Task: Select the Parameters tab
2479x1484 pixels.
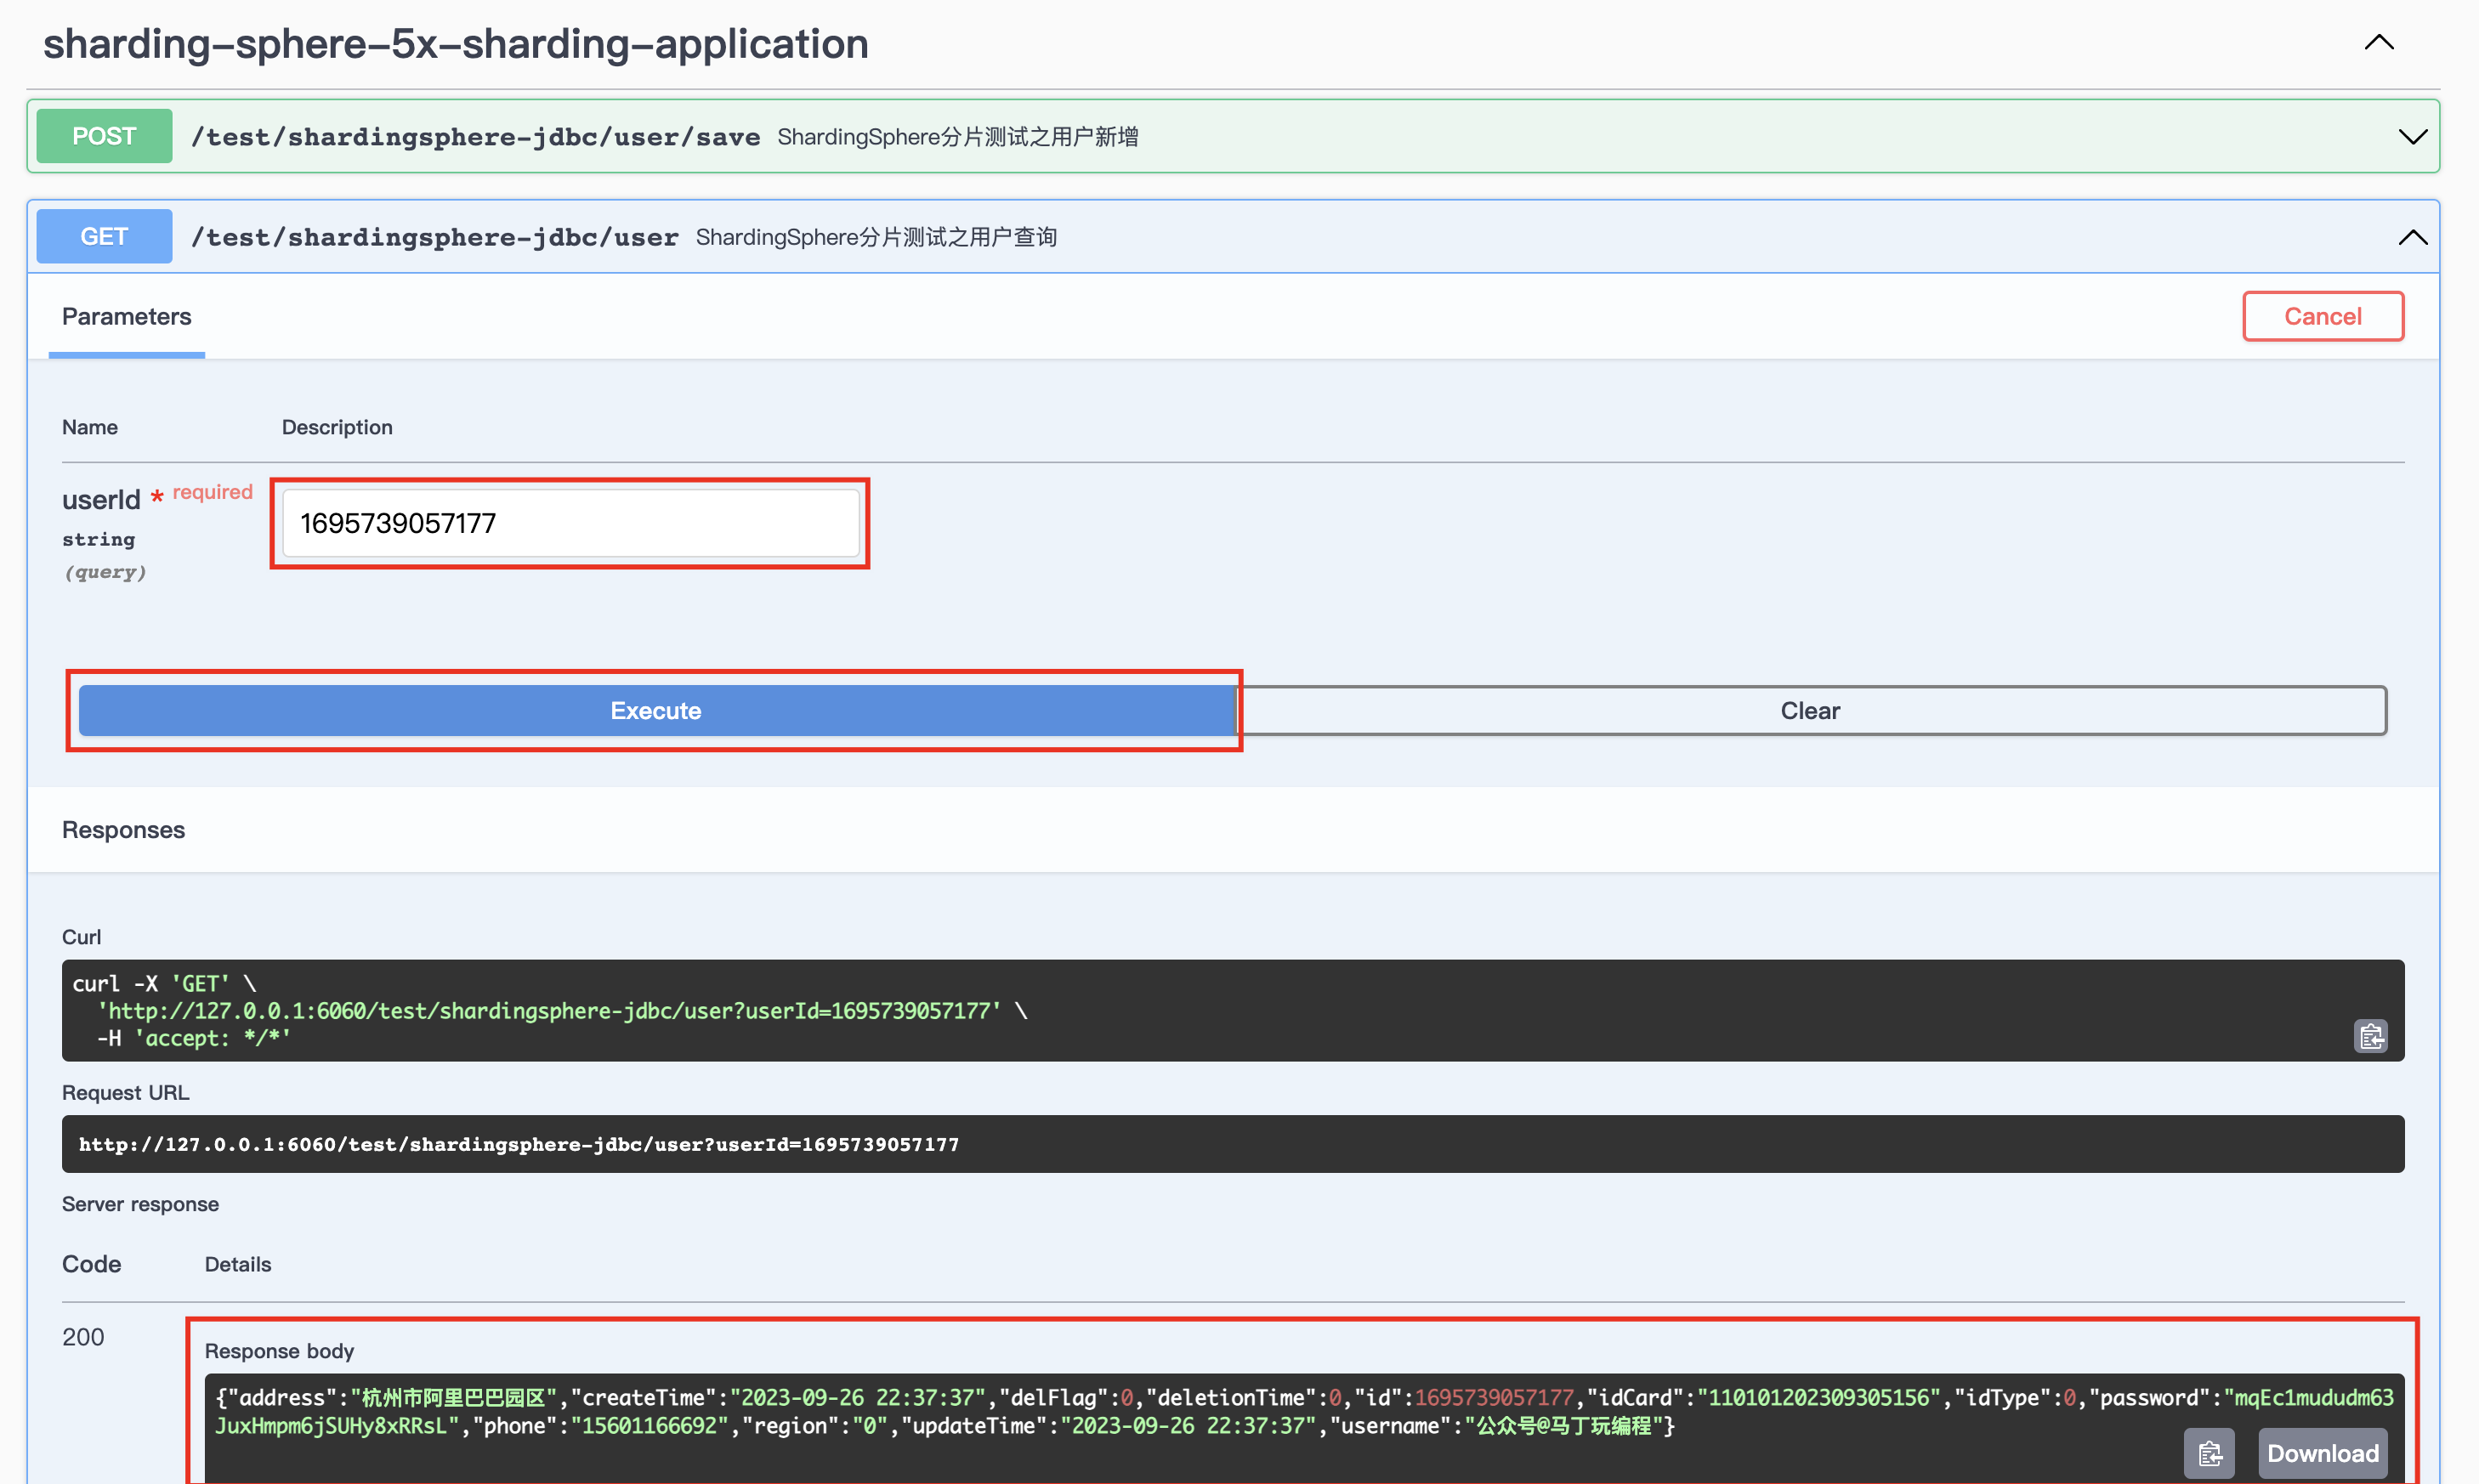Action: coord(126,316)
